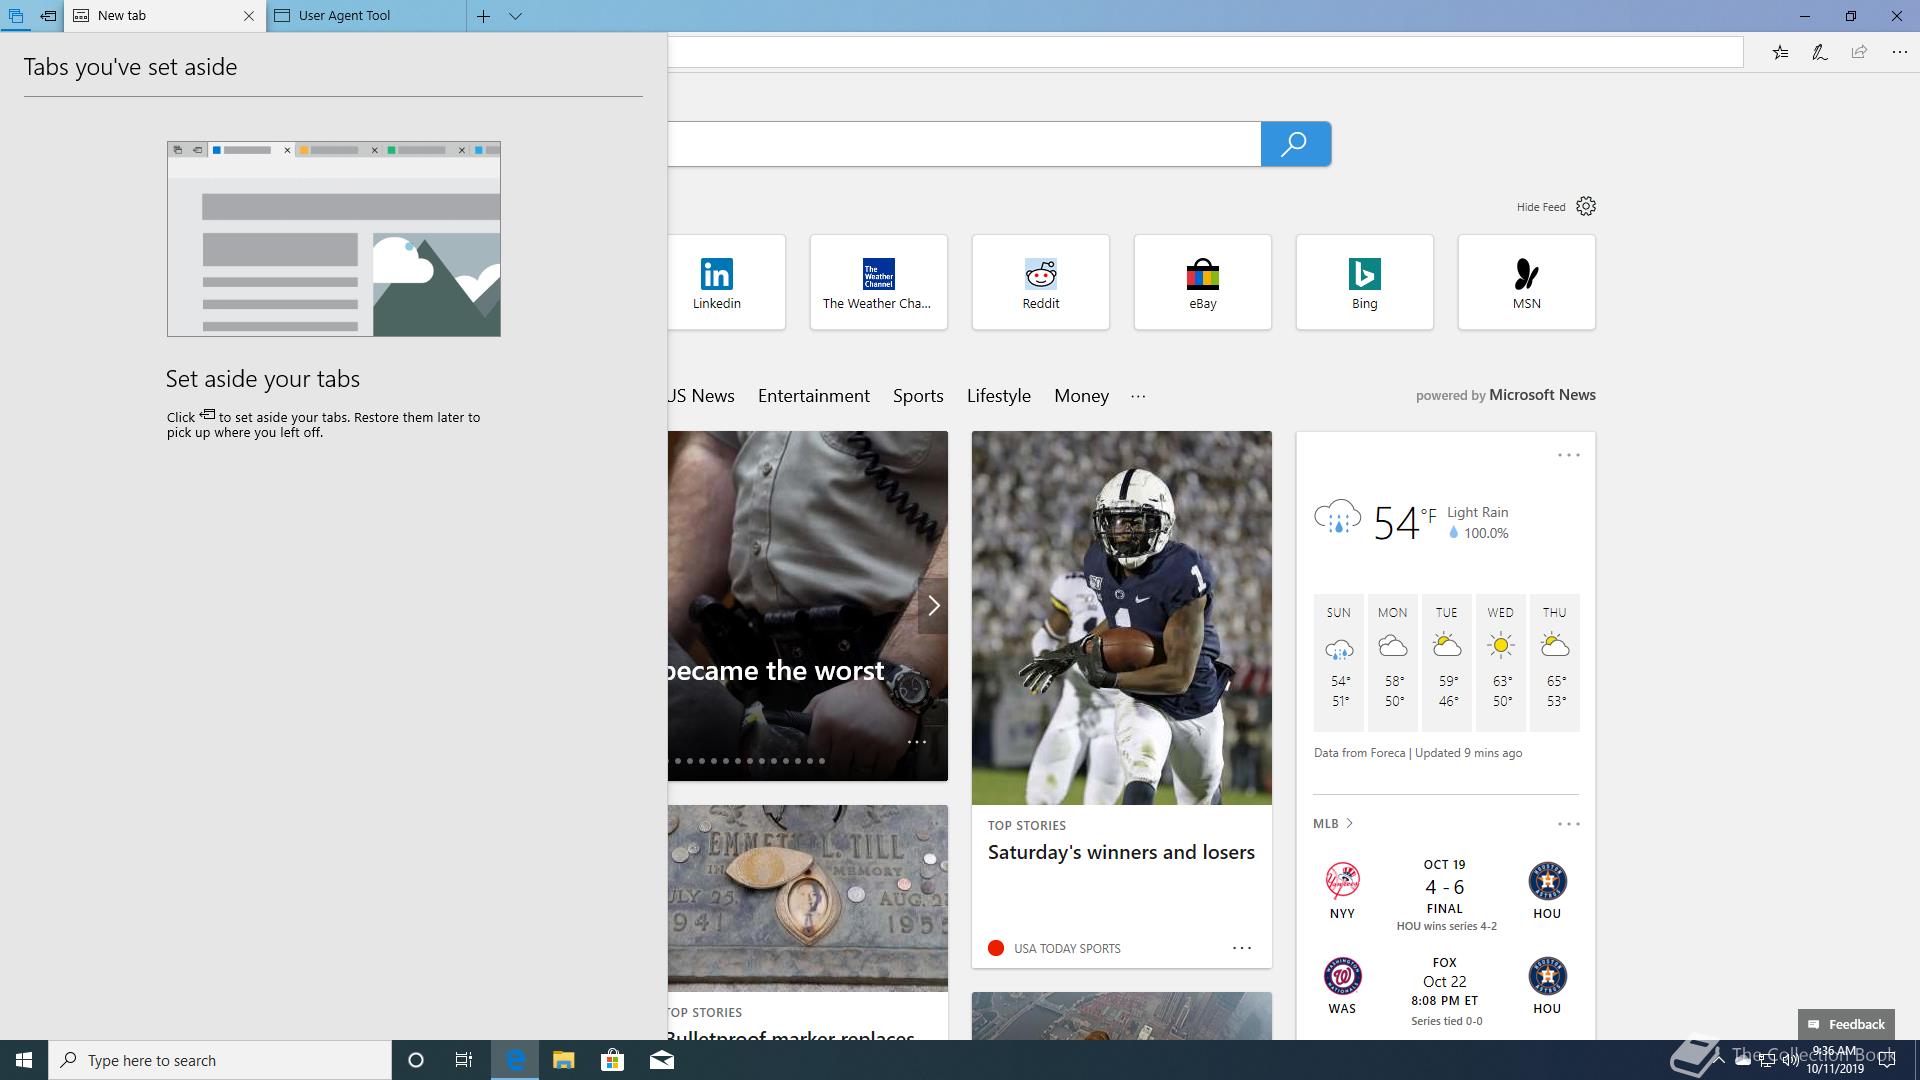Open File Explorer from taskbar
Screen dimensions: 1920x1080
tap(563, 1060)
